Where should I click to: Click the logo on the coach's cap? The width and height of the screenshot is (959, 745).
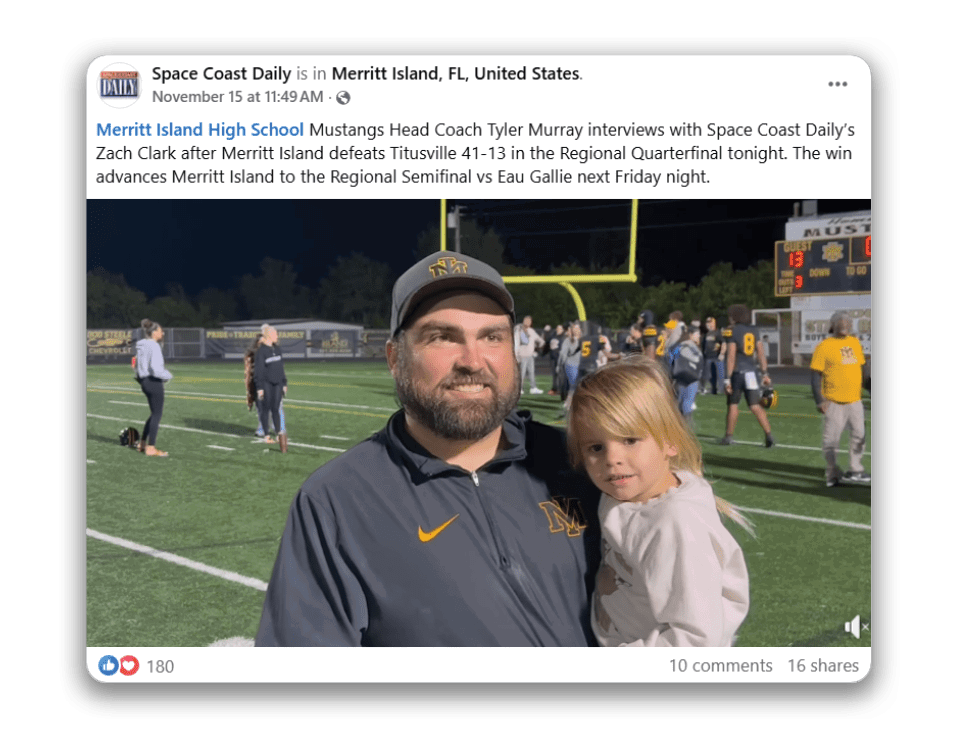point(448,266)
